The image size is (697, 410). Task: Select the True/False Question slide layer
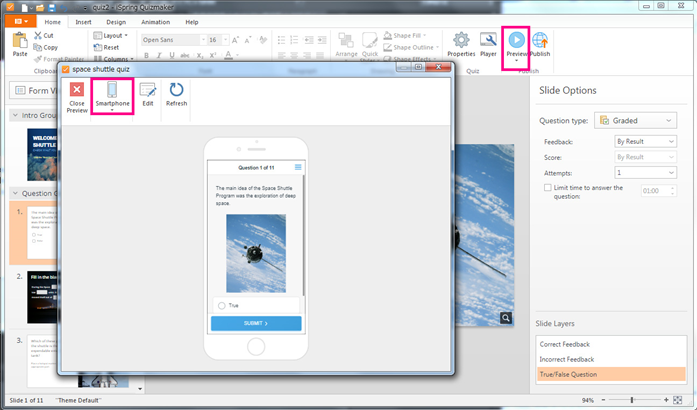click(611, 374)
